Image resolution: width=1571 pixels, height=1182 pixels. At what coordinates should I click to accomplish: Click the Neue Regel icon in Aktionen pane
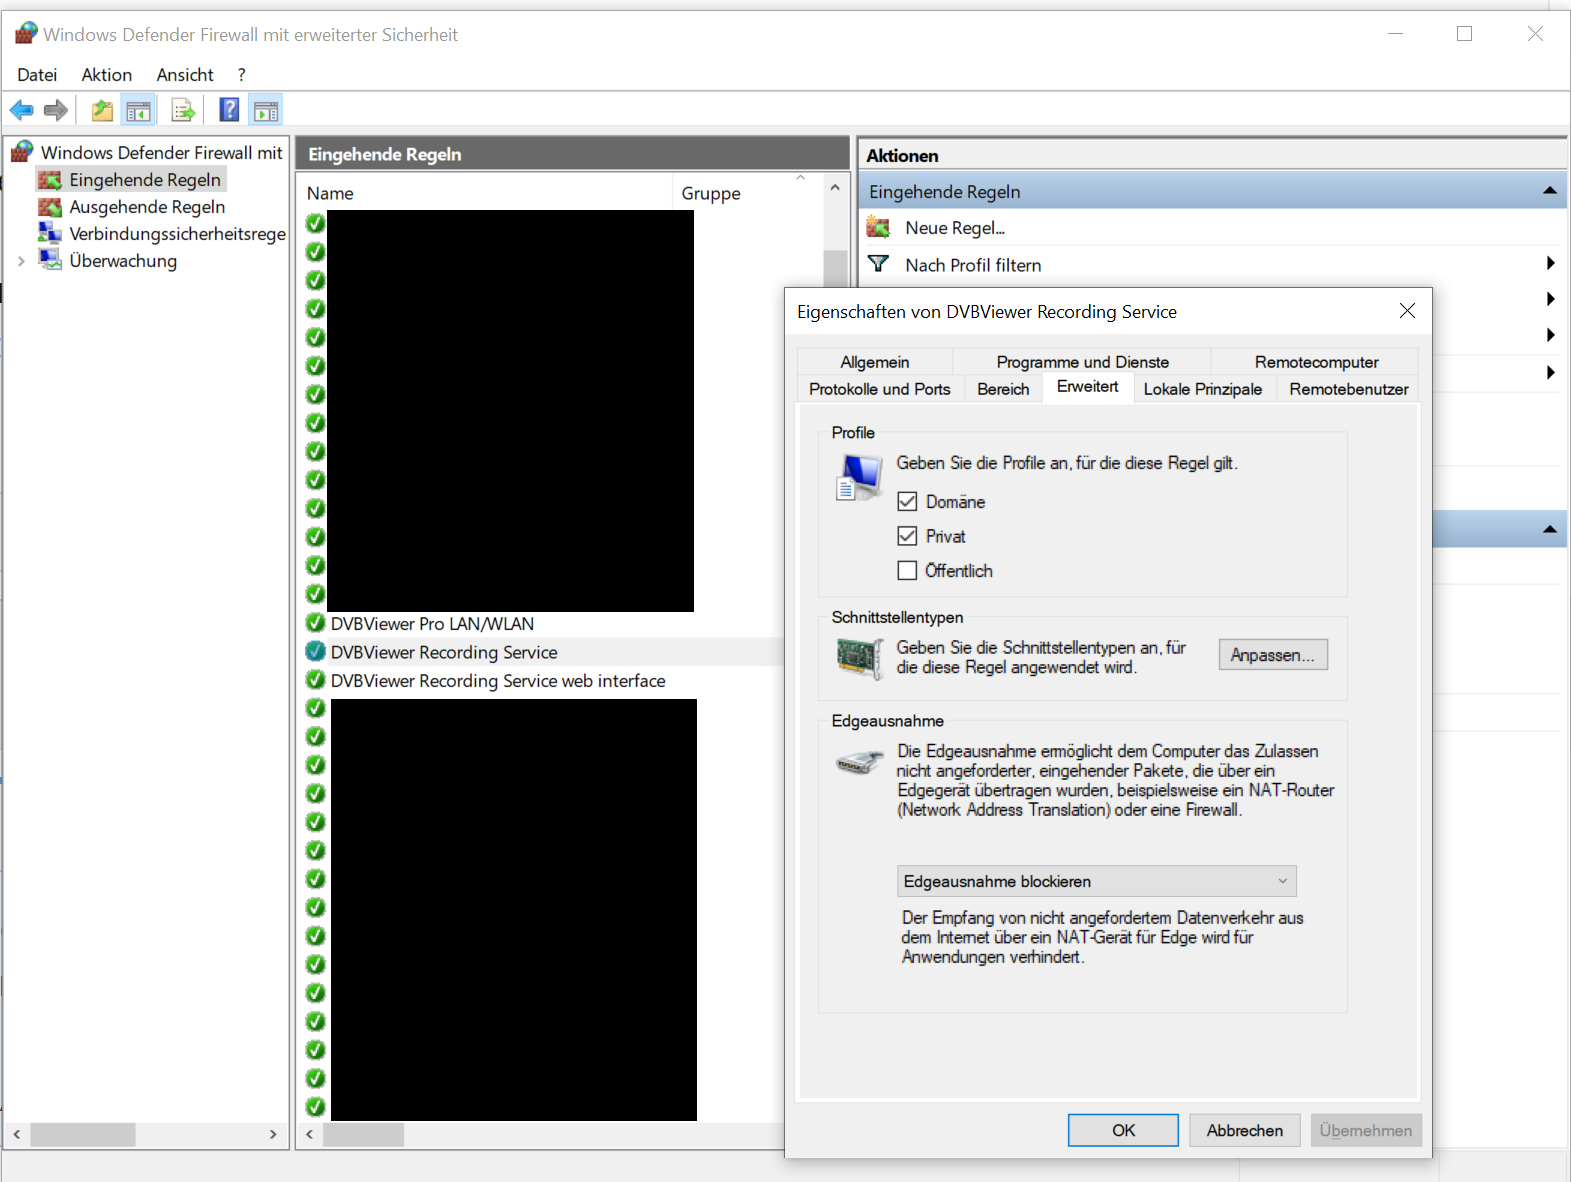click(878, 227)
